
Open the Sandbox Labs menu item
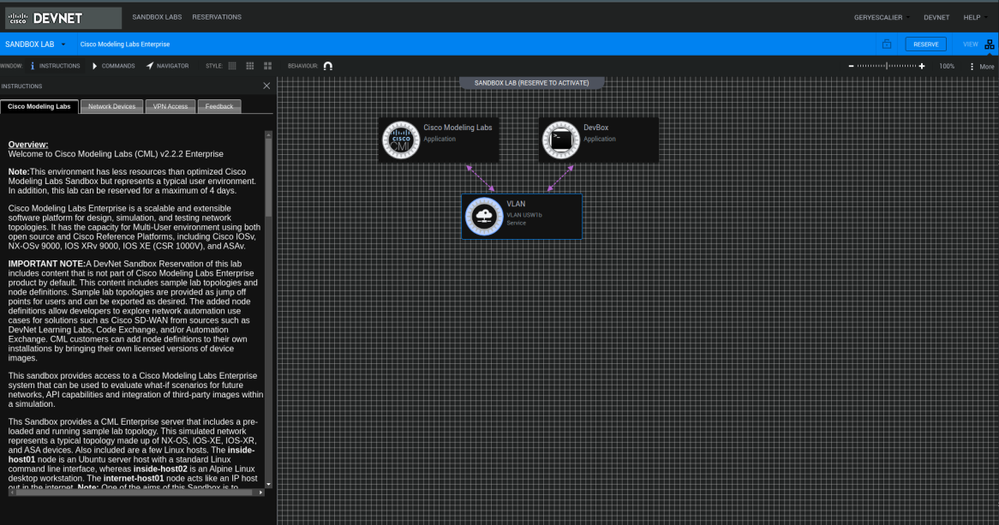[x=157, y=17]
